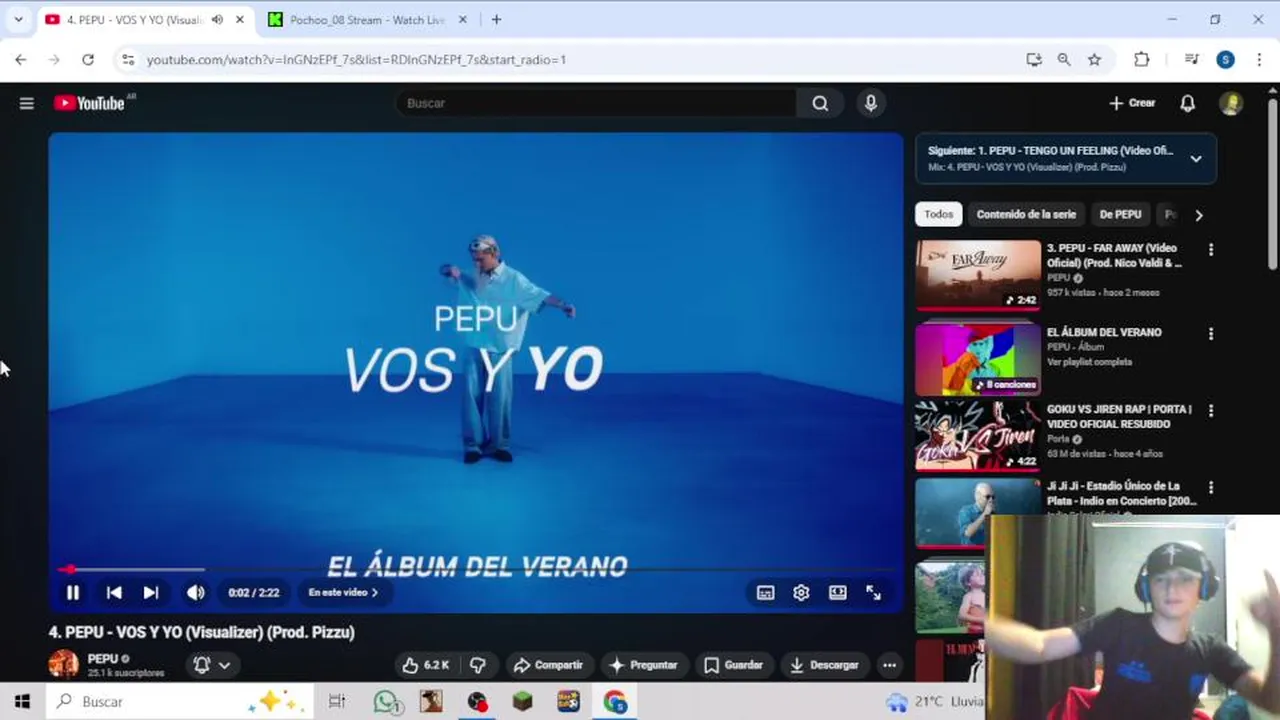Screen dimensions: 1280x720
Task: Expand the Siguiente mix playlist panel
Action: [x=1195, y=158]
